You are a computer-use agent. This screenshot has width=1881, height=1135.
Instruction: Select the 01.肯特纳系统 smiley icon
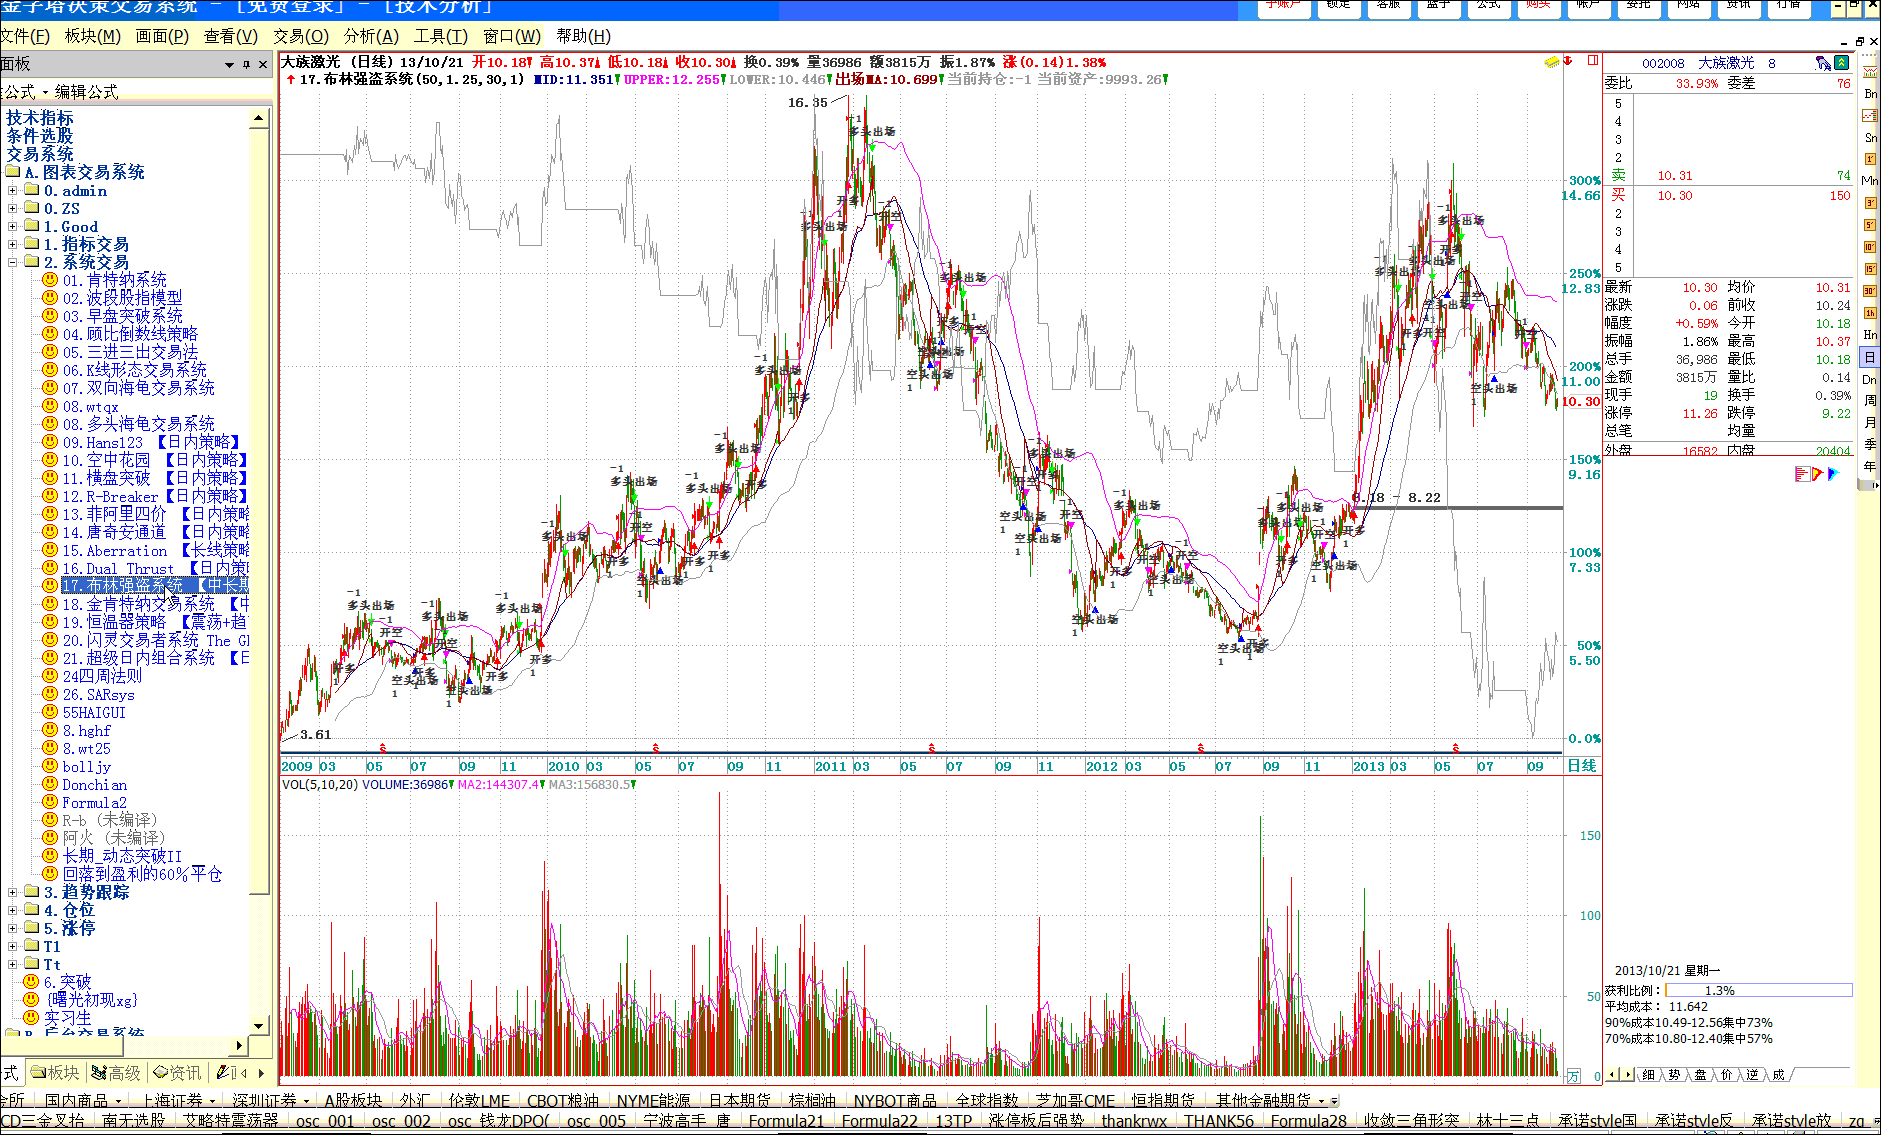tap(49, 280)
